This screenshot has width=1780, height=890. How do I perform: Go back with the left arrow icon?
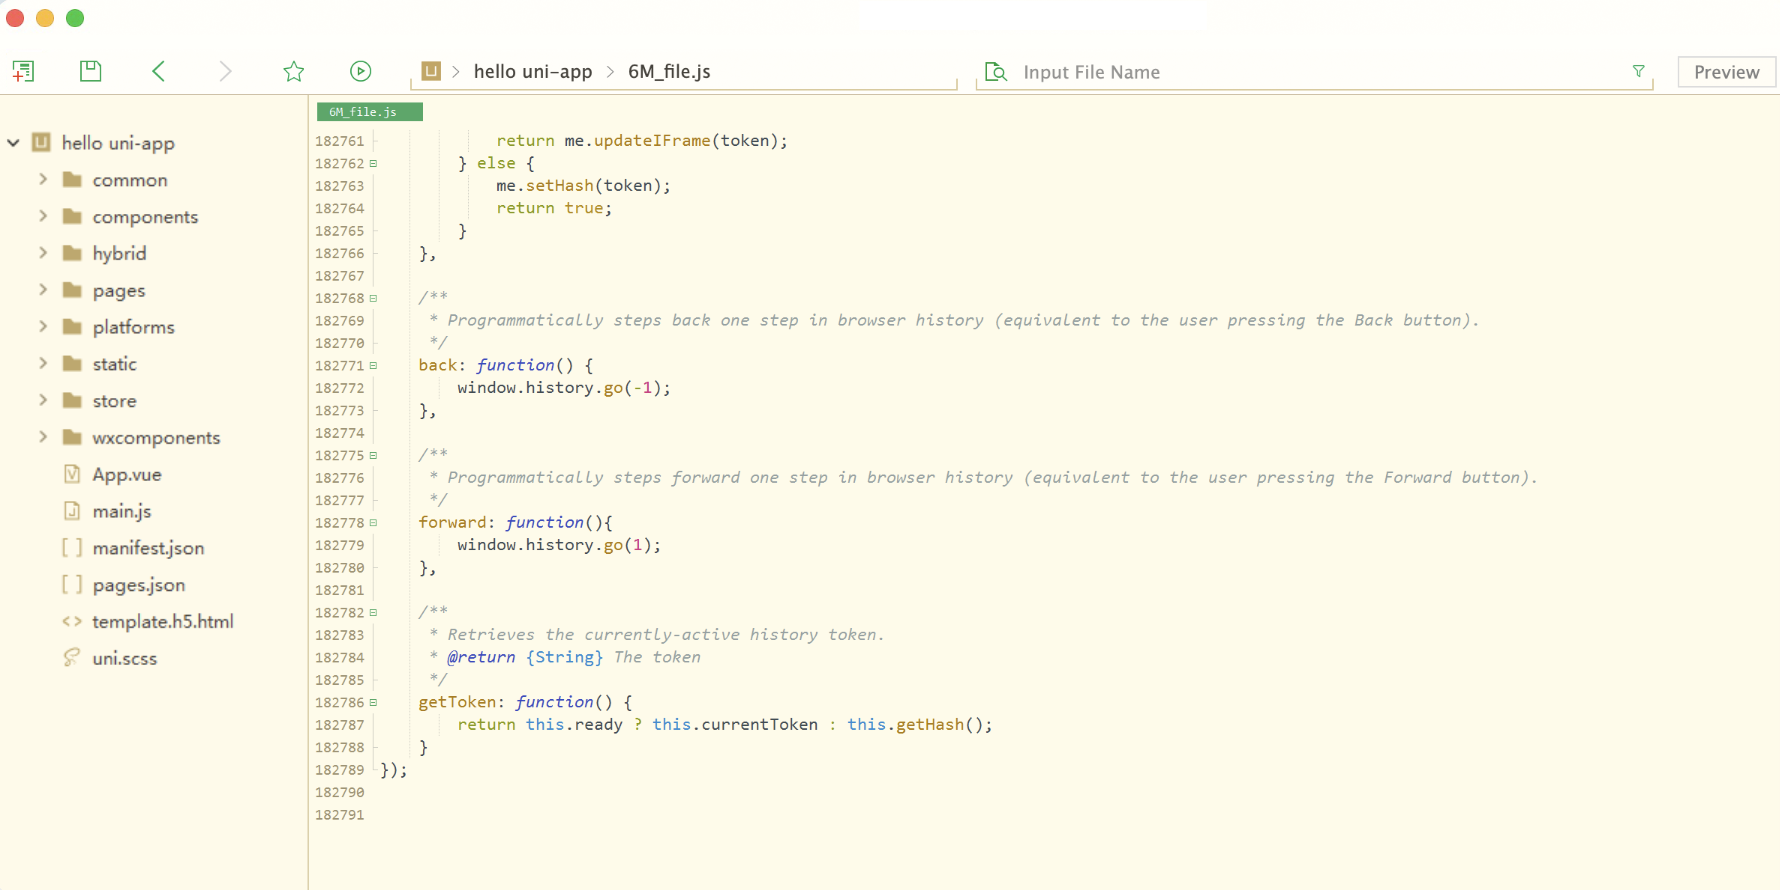coord(158,71)
